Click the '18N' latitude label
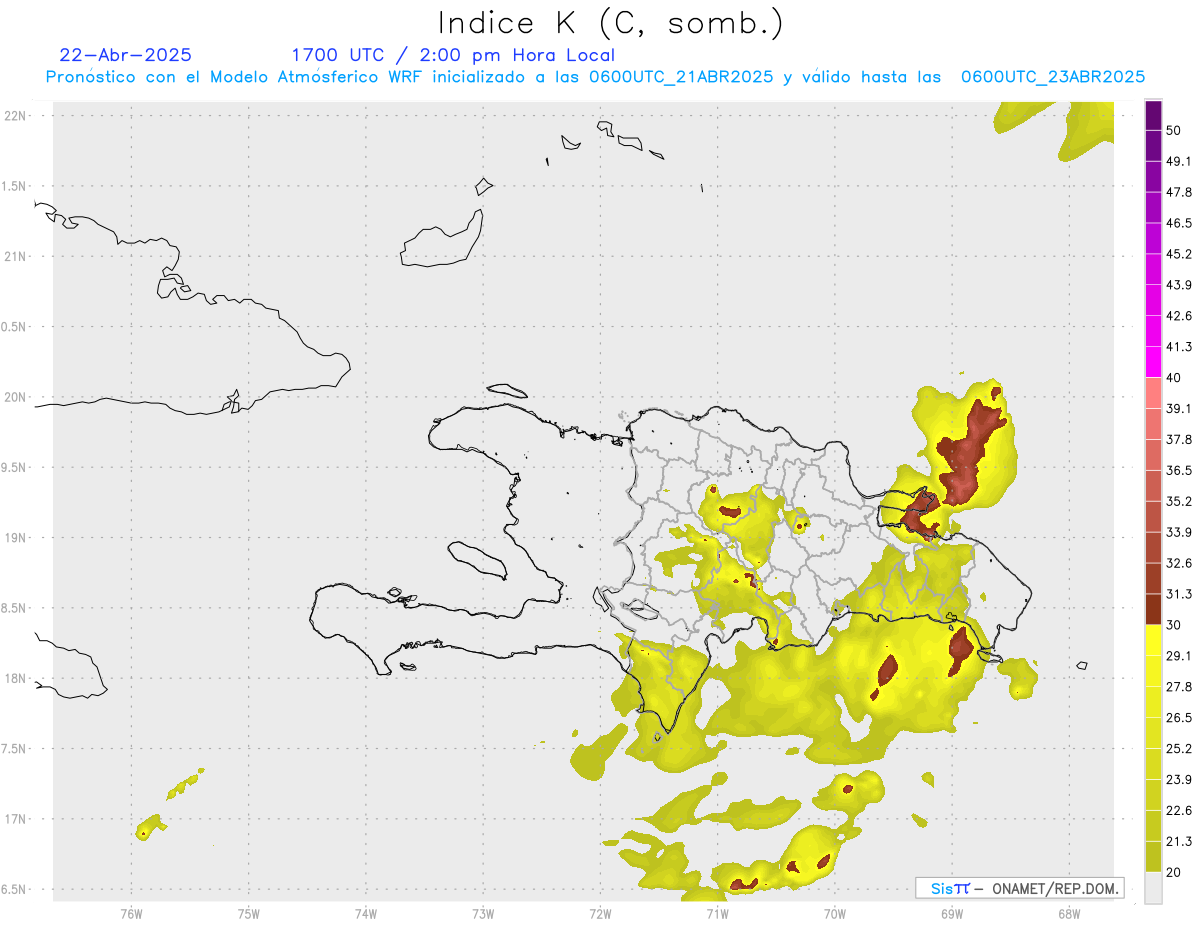This screenshot has height=927, width=1200. 14,678
